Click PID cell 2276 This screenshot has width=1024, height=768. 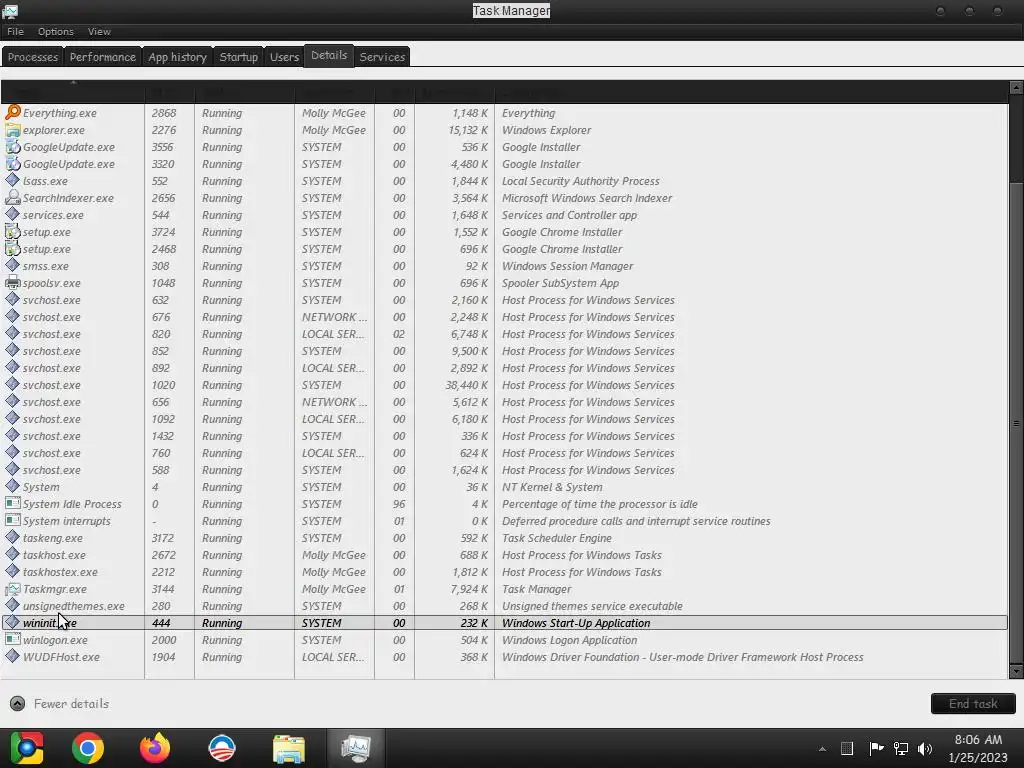[163, 130]
